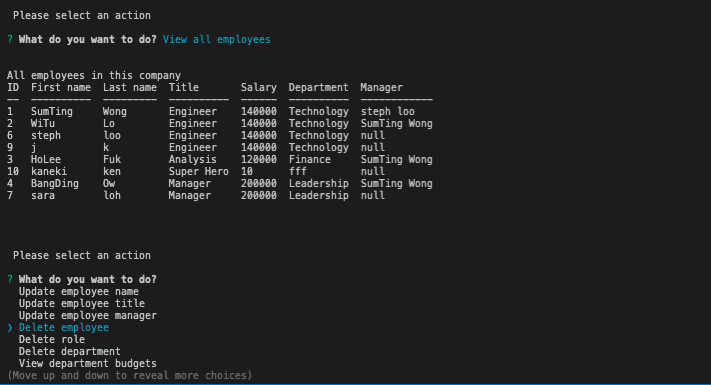Click salary '200000' in BangDing's row

tap(258, 184)
